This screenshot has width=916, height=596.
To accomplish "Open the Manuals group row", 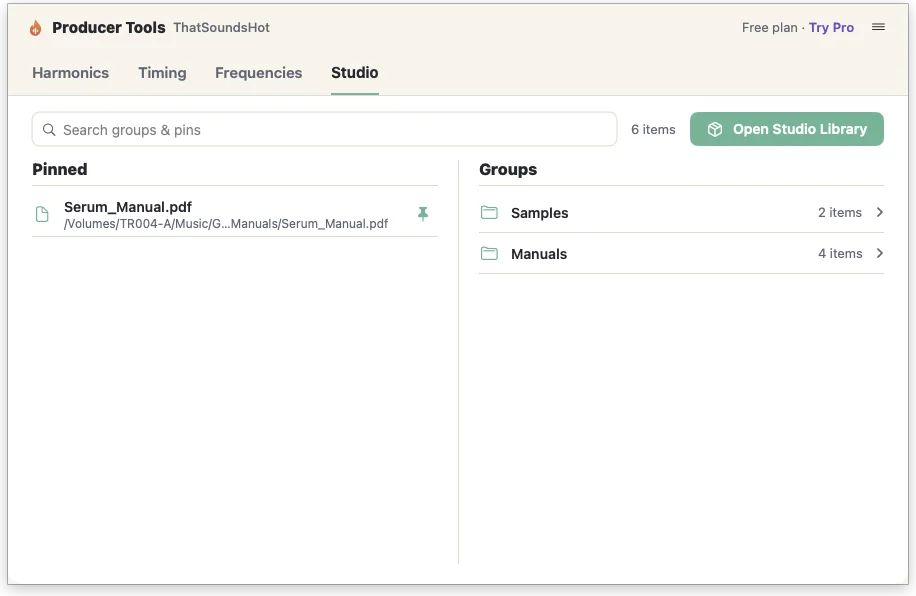I will click(681, 254).
